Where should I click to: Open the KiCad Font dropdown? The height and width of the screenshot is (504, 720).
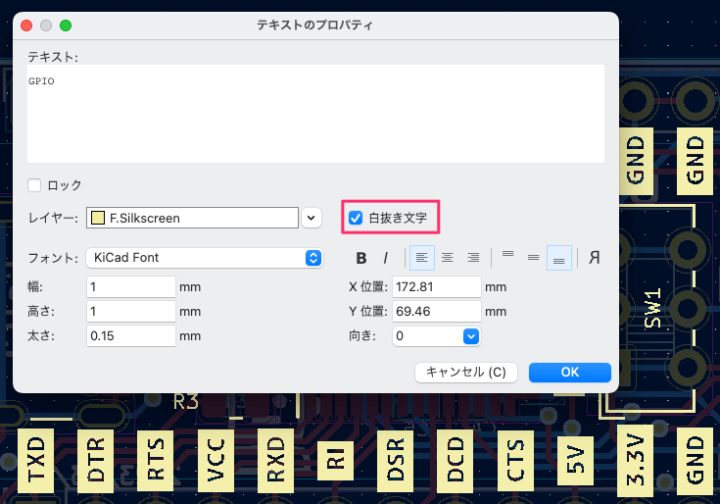click(x=313, y=258)
